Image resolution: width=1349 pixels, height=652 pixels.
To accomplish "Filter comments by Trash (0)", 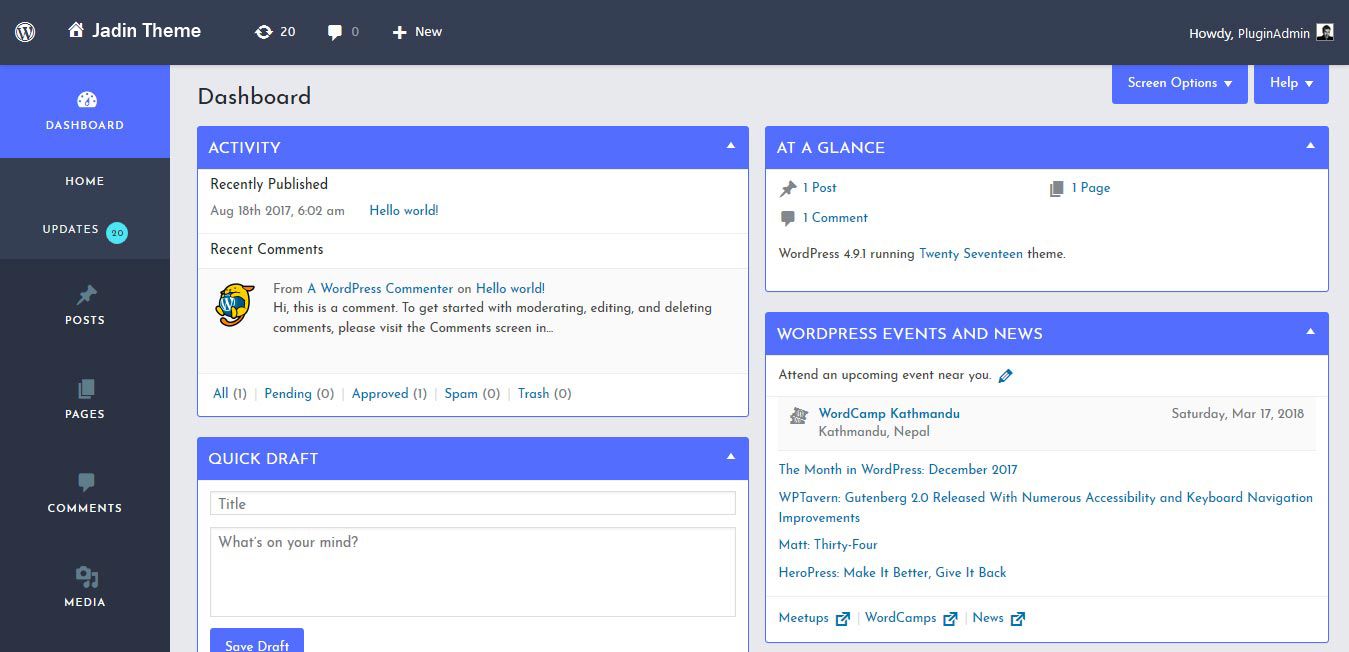I will 545,394.
